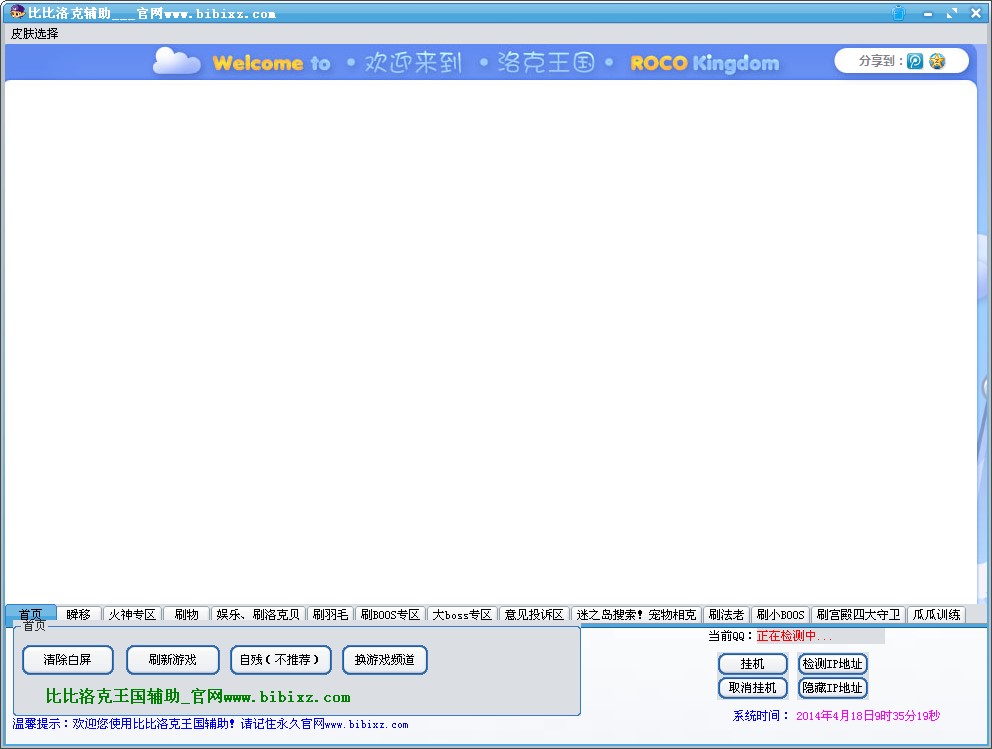
Task: Click the 隐藏IP地址 button
Action: pyautogui.click(x=832, y=688)
